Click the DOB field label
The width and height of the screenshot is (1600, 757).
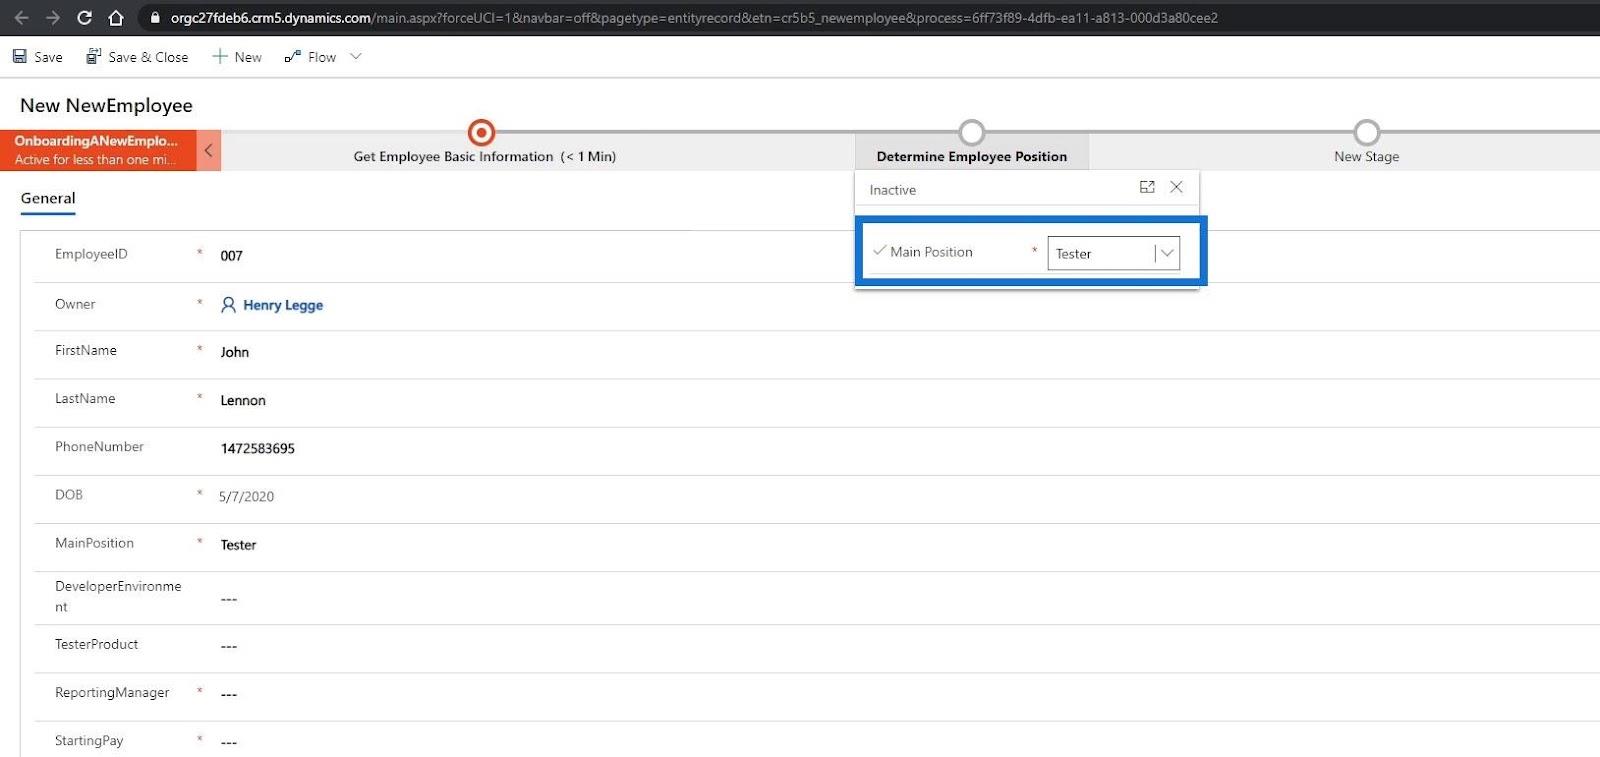tap(69, 495)
